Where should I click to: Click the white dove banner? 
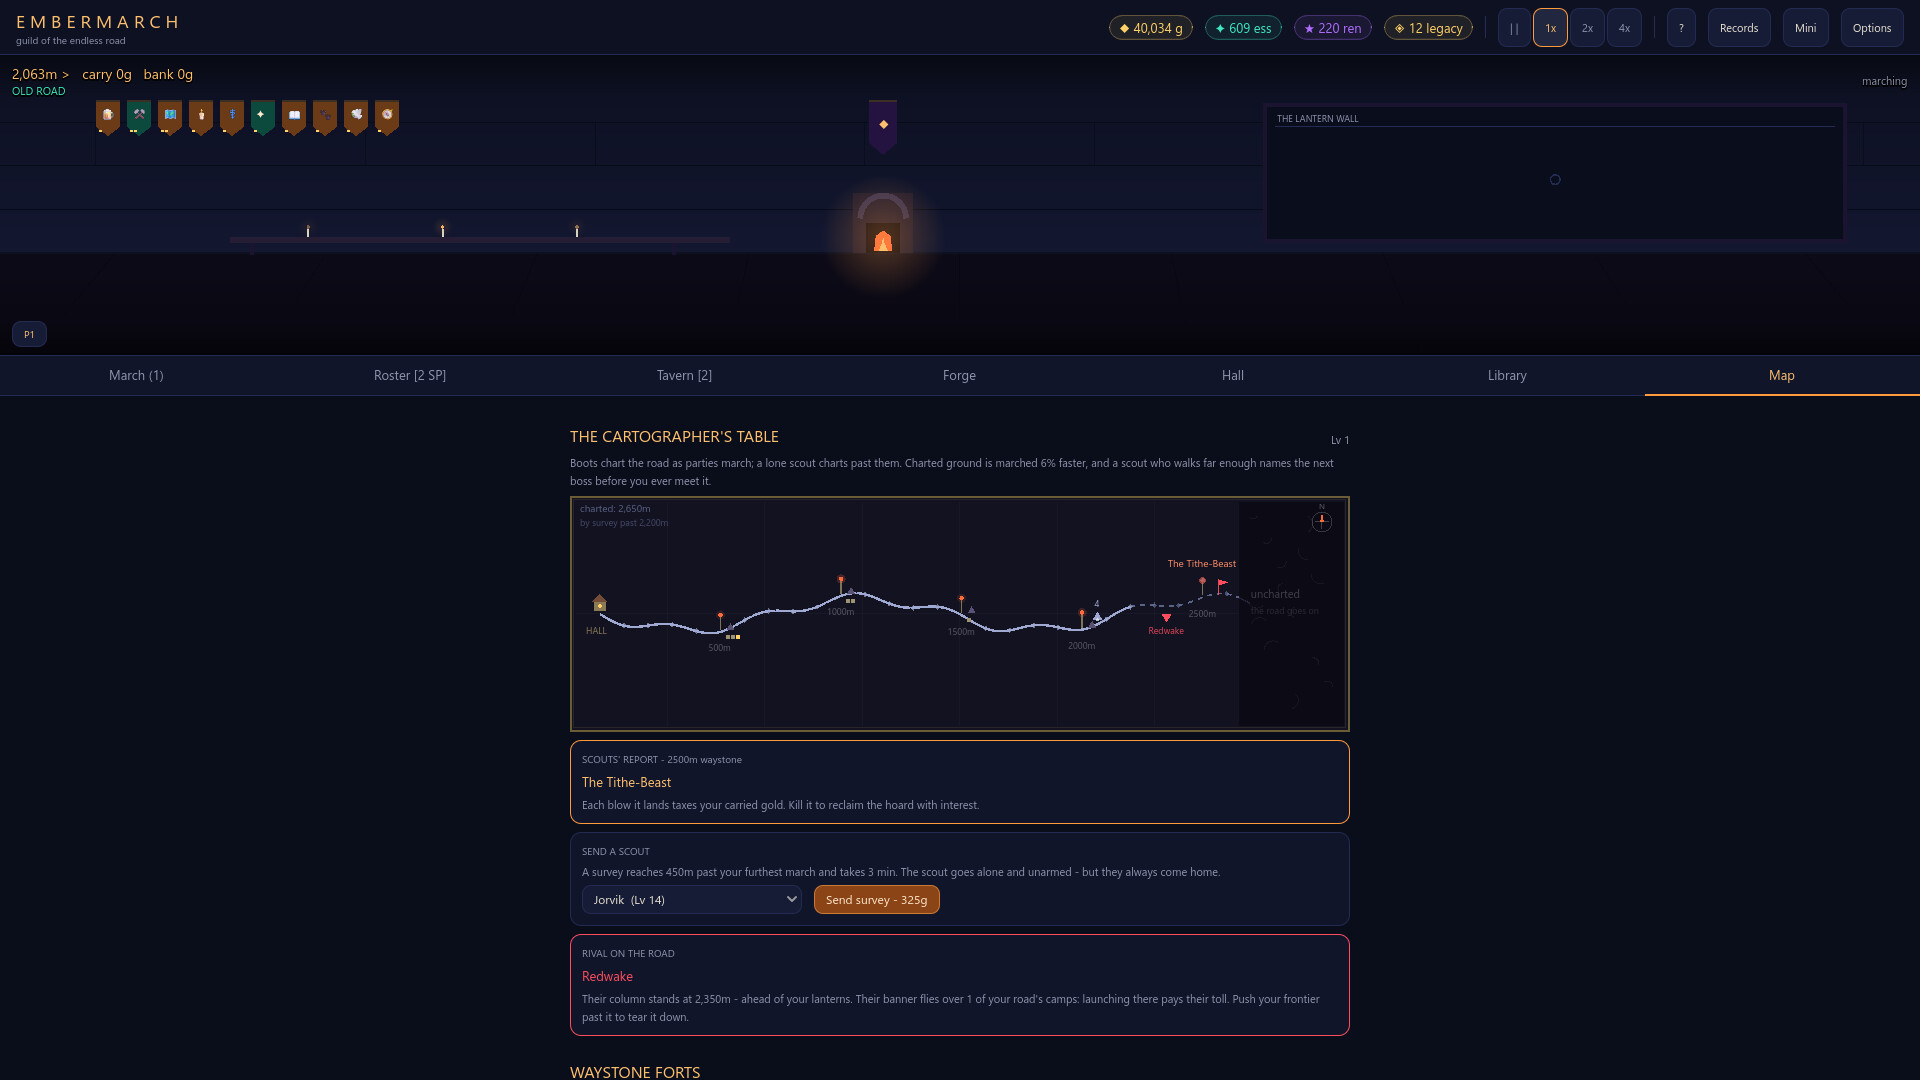click(356, 117)
